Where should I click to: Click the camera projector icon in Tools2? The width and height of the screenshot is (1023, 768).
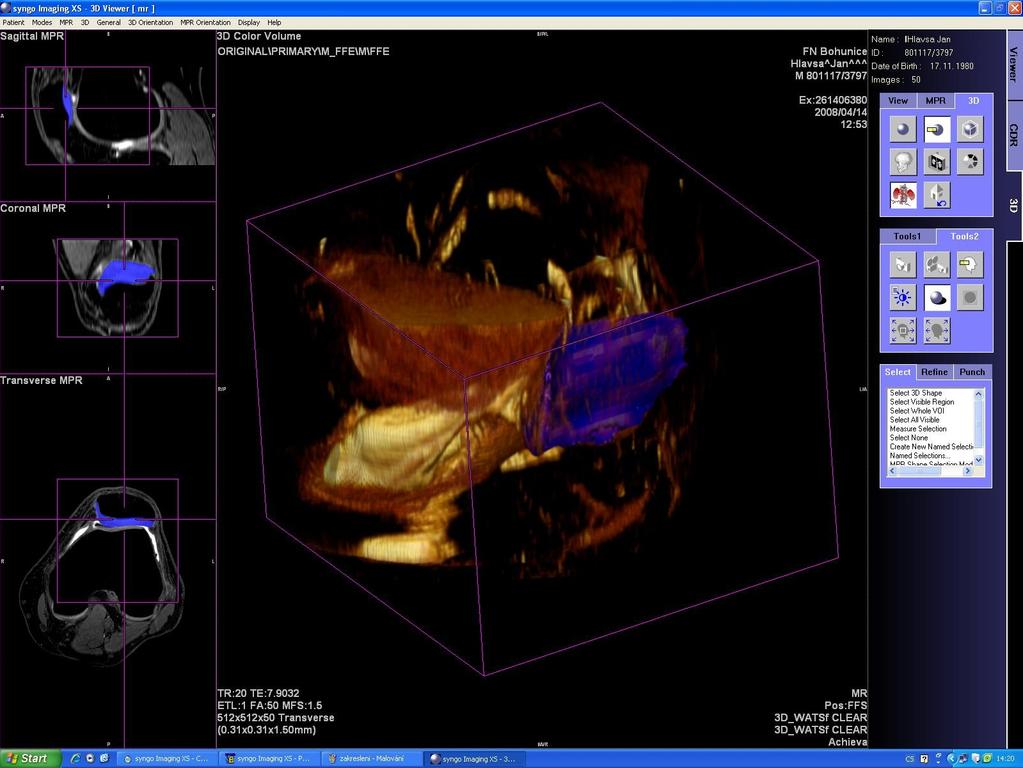pos(937,265)
